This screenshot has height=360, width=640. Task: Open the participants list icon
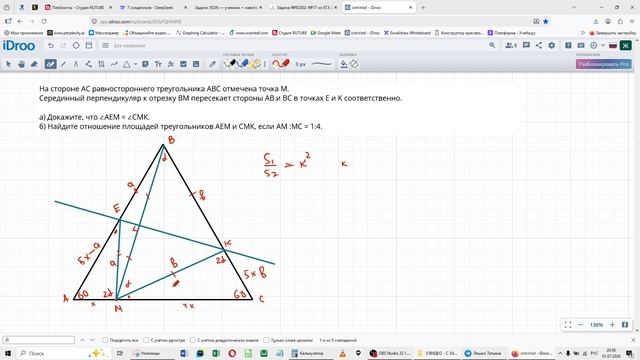click(511, 46)
